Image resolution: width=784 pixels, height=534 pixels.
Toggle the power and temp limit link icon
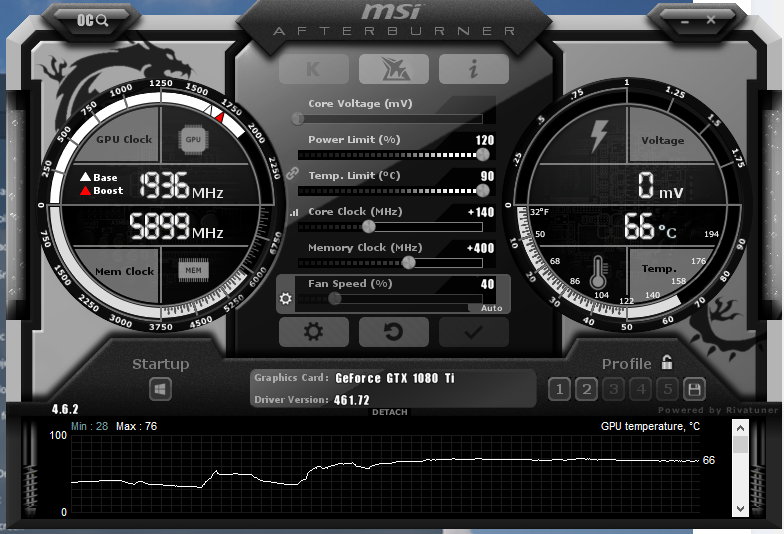(292, 174)
